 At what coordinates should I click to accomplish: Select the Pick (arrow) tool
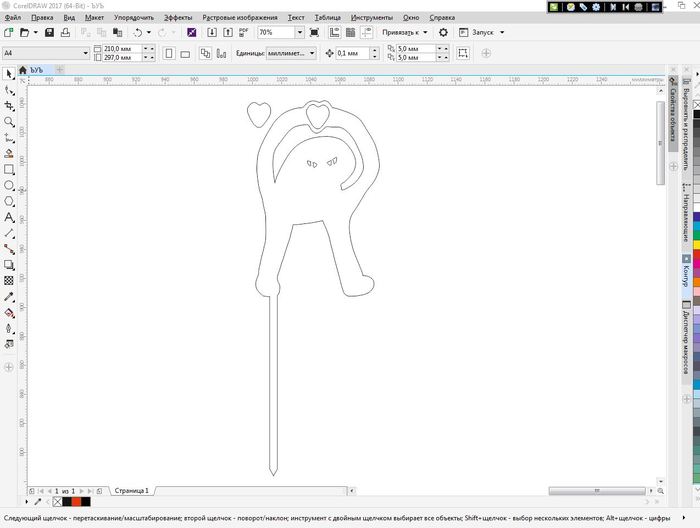pos(9,73)
